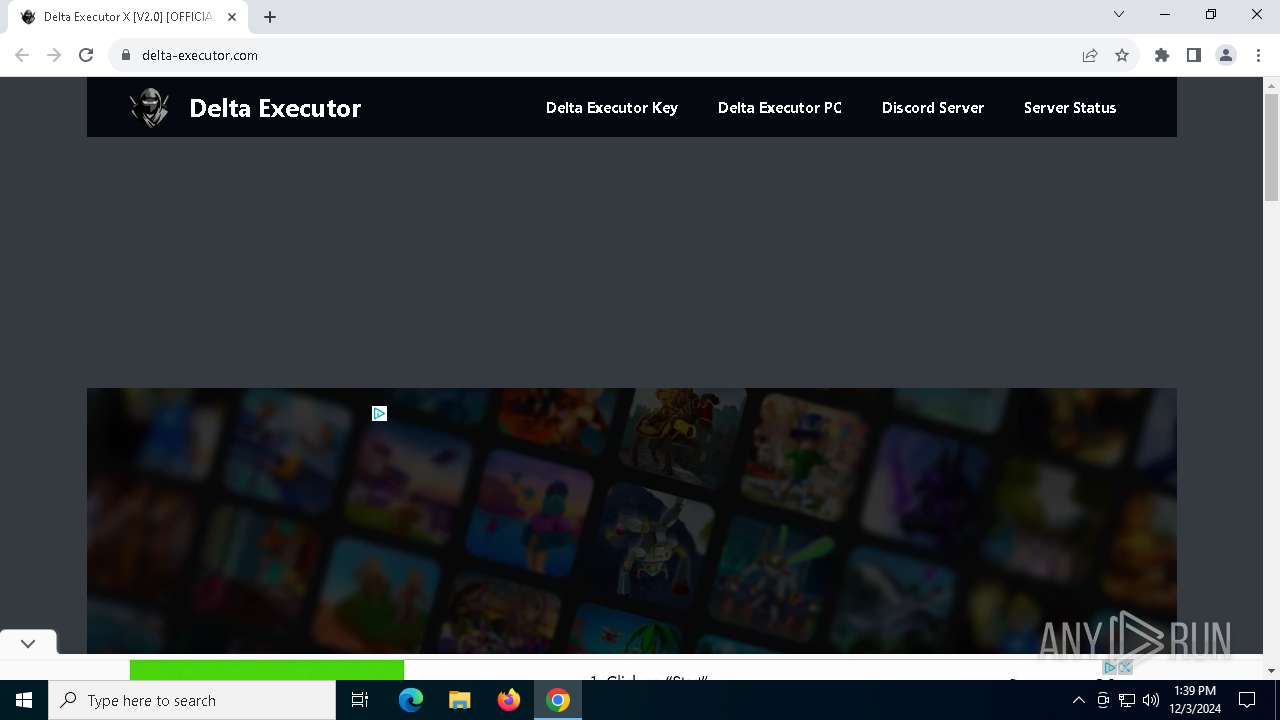Open volume control tray icon
1280x720 pixels.
(1151, 700)
